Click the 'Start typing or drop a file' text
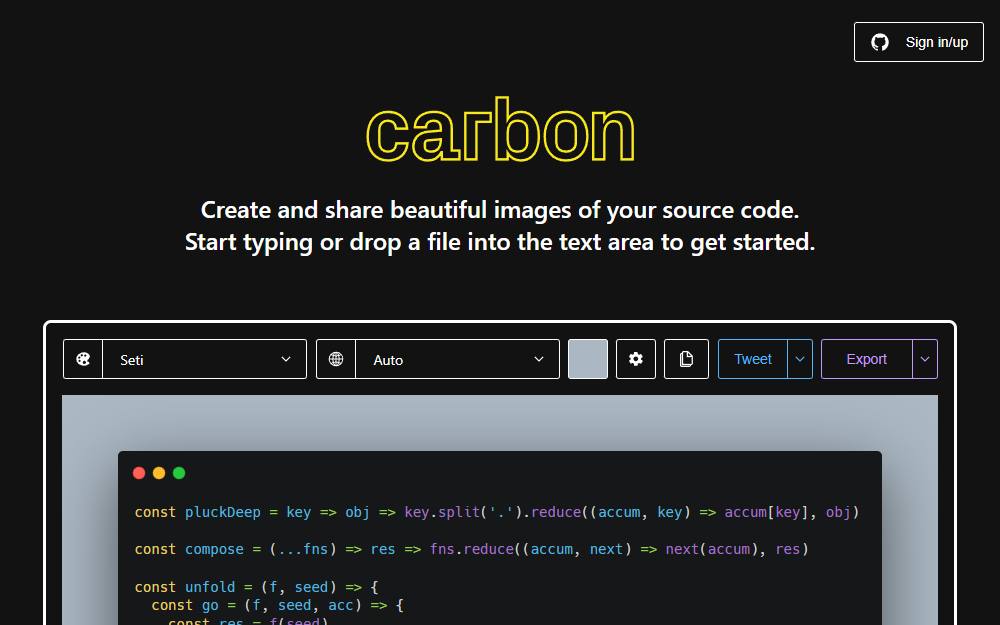Image resolution: width=1000 pixels, height=625 pixels. [x=500, y=242]
